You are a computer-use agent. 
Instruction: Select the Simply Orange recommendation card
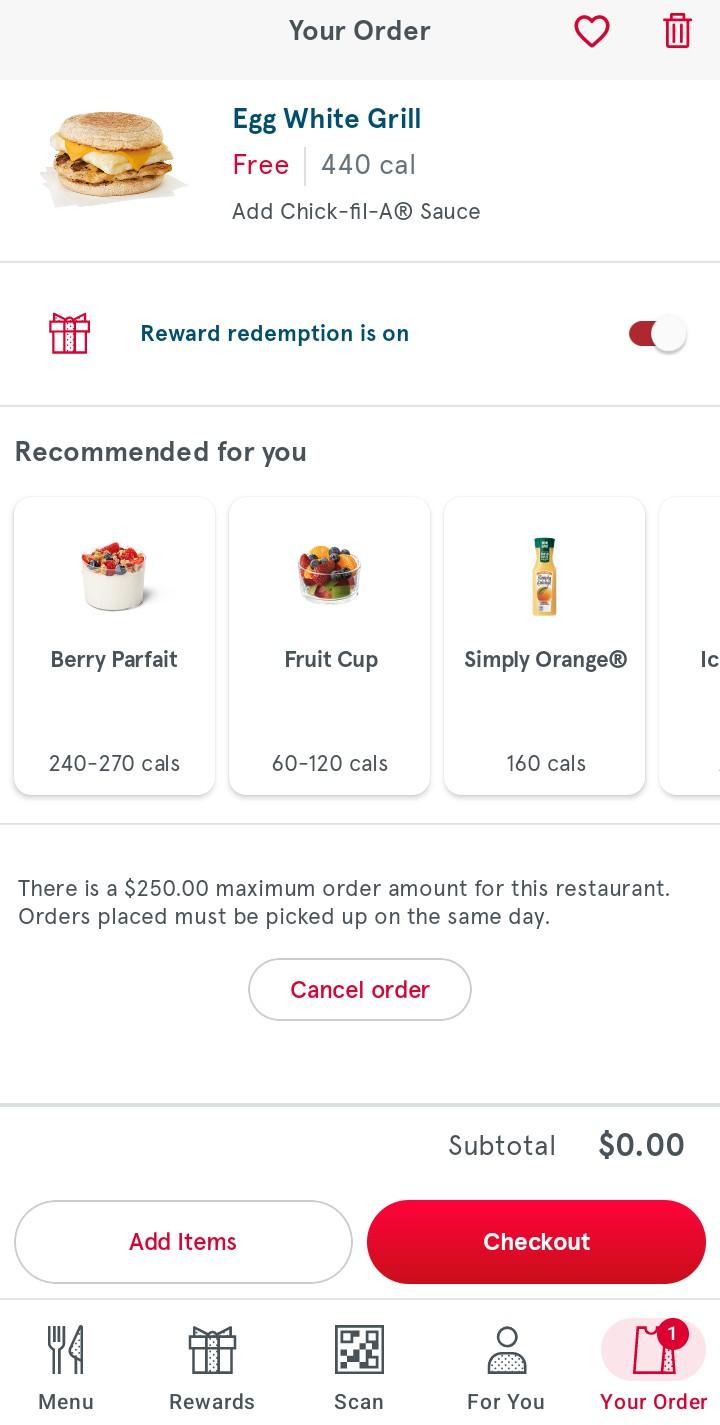(545, 646)
